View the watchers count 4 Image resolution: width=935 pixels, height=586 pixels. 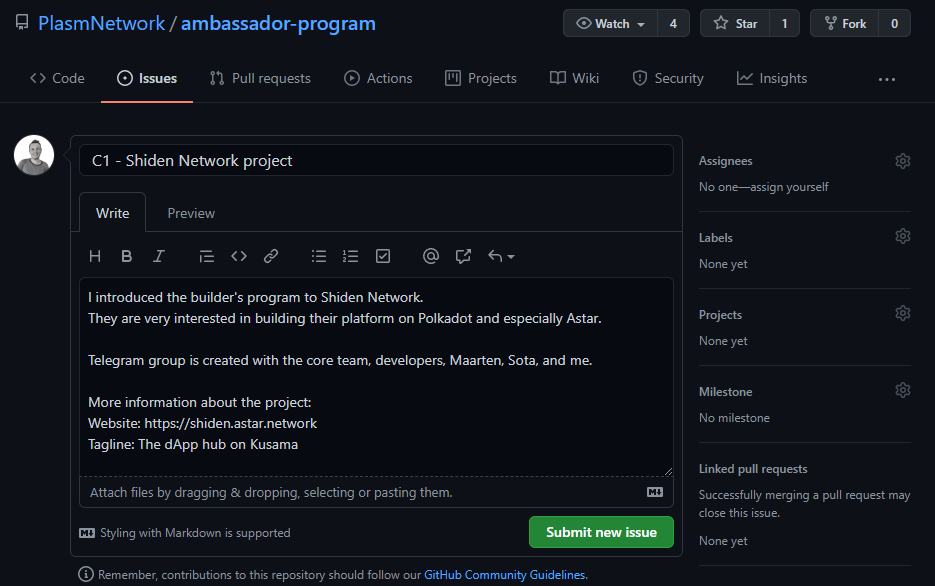673,23
